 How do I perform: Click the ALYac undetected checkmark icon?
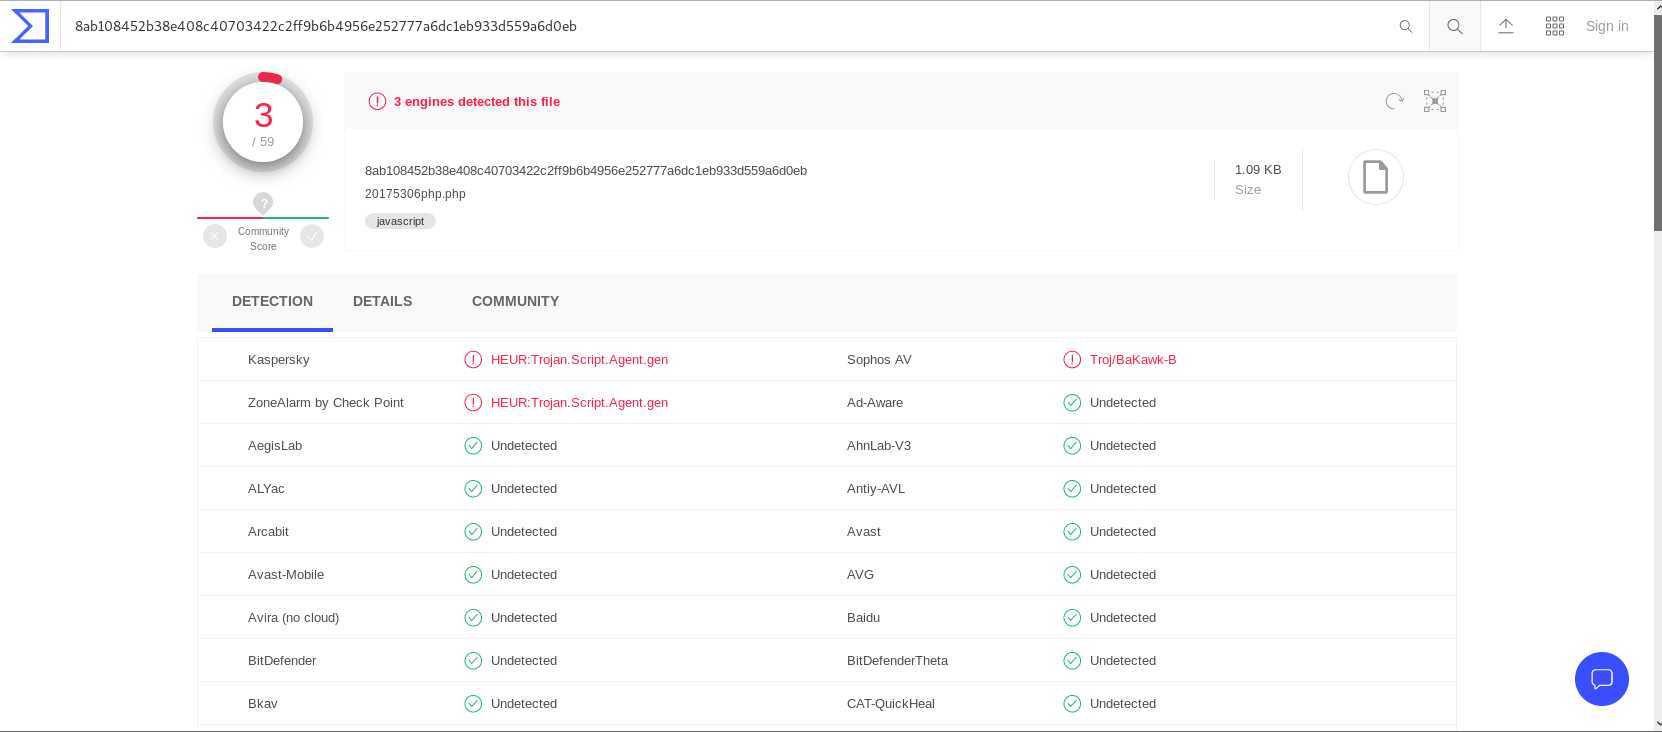pyautogui.click(x=473, y=488)
